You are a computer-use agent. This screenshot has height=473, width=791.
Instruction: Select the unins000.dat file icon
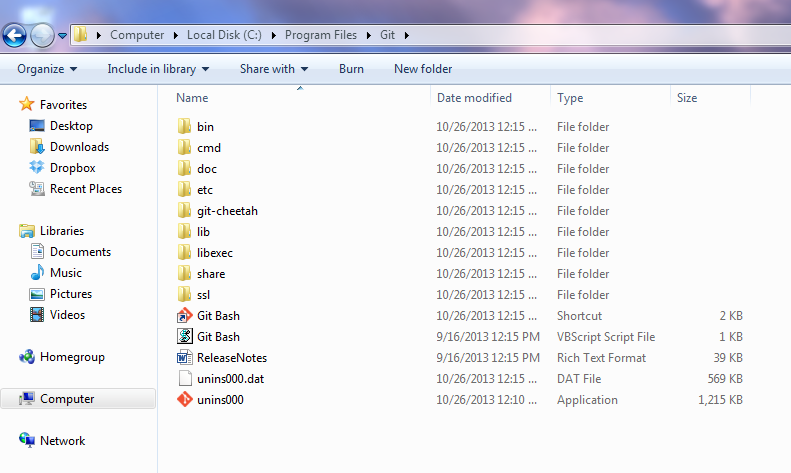[184, 379]
